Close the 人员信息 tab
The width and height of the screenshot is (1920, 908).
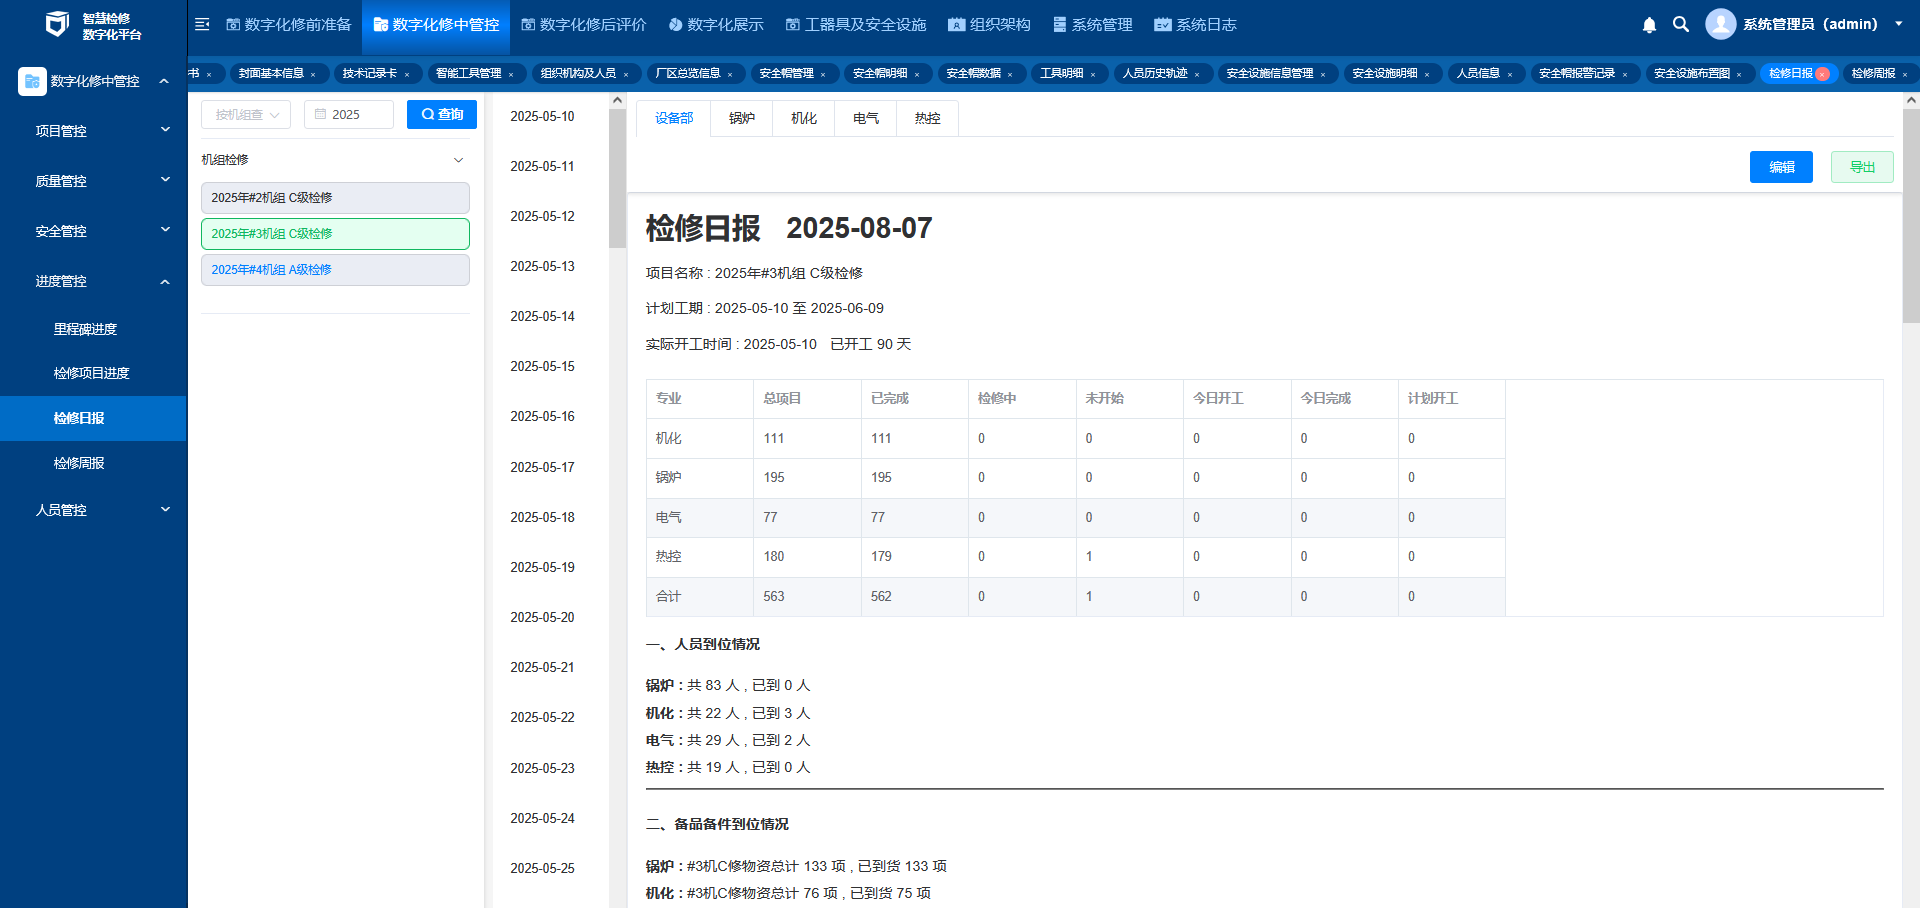click(1510, 74)
